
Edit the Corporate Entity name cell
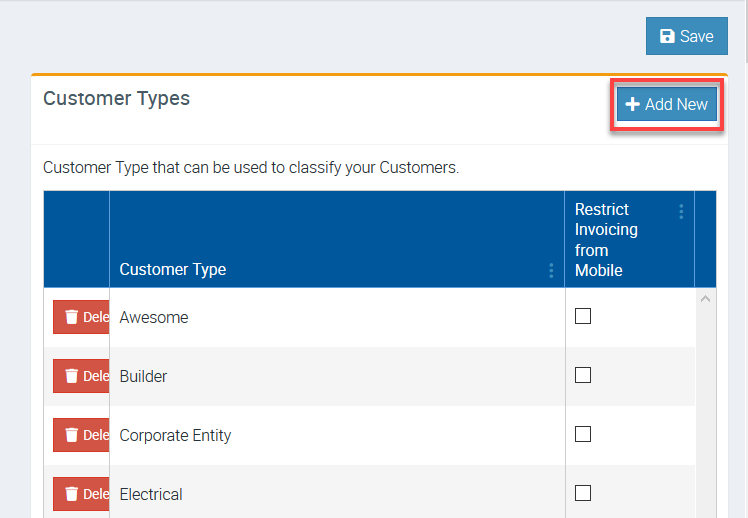tap(175, 435)
